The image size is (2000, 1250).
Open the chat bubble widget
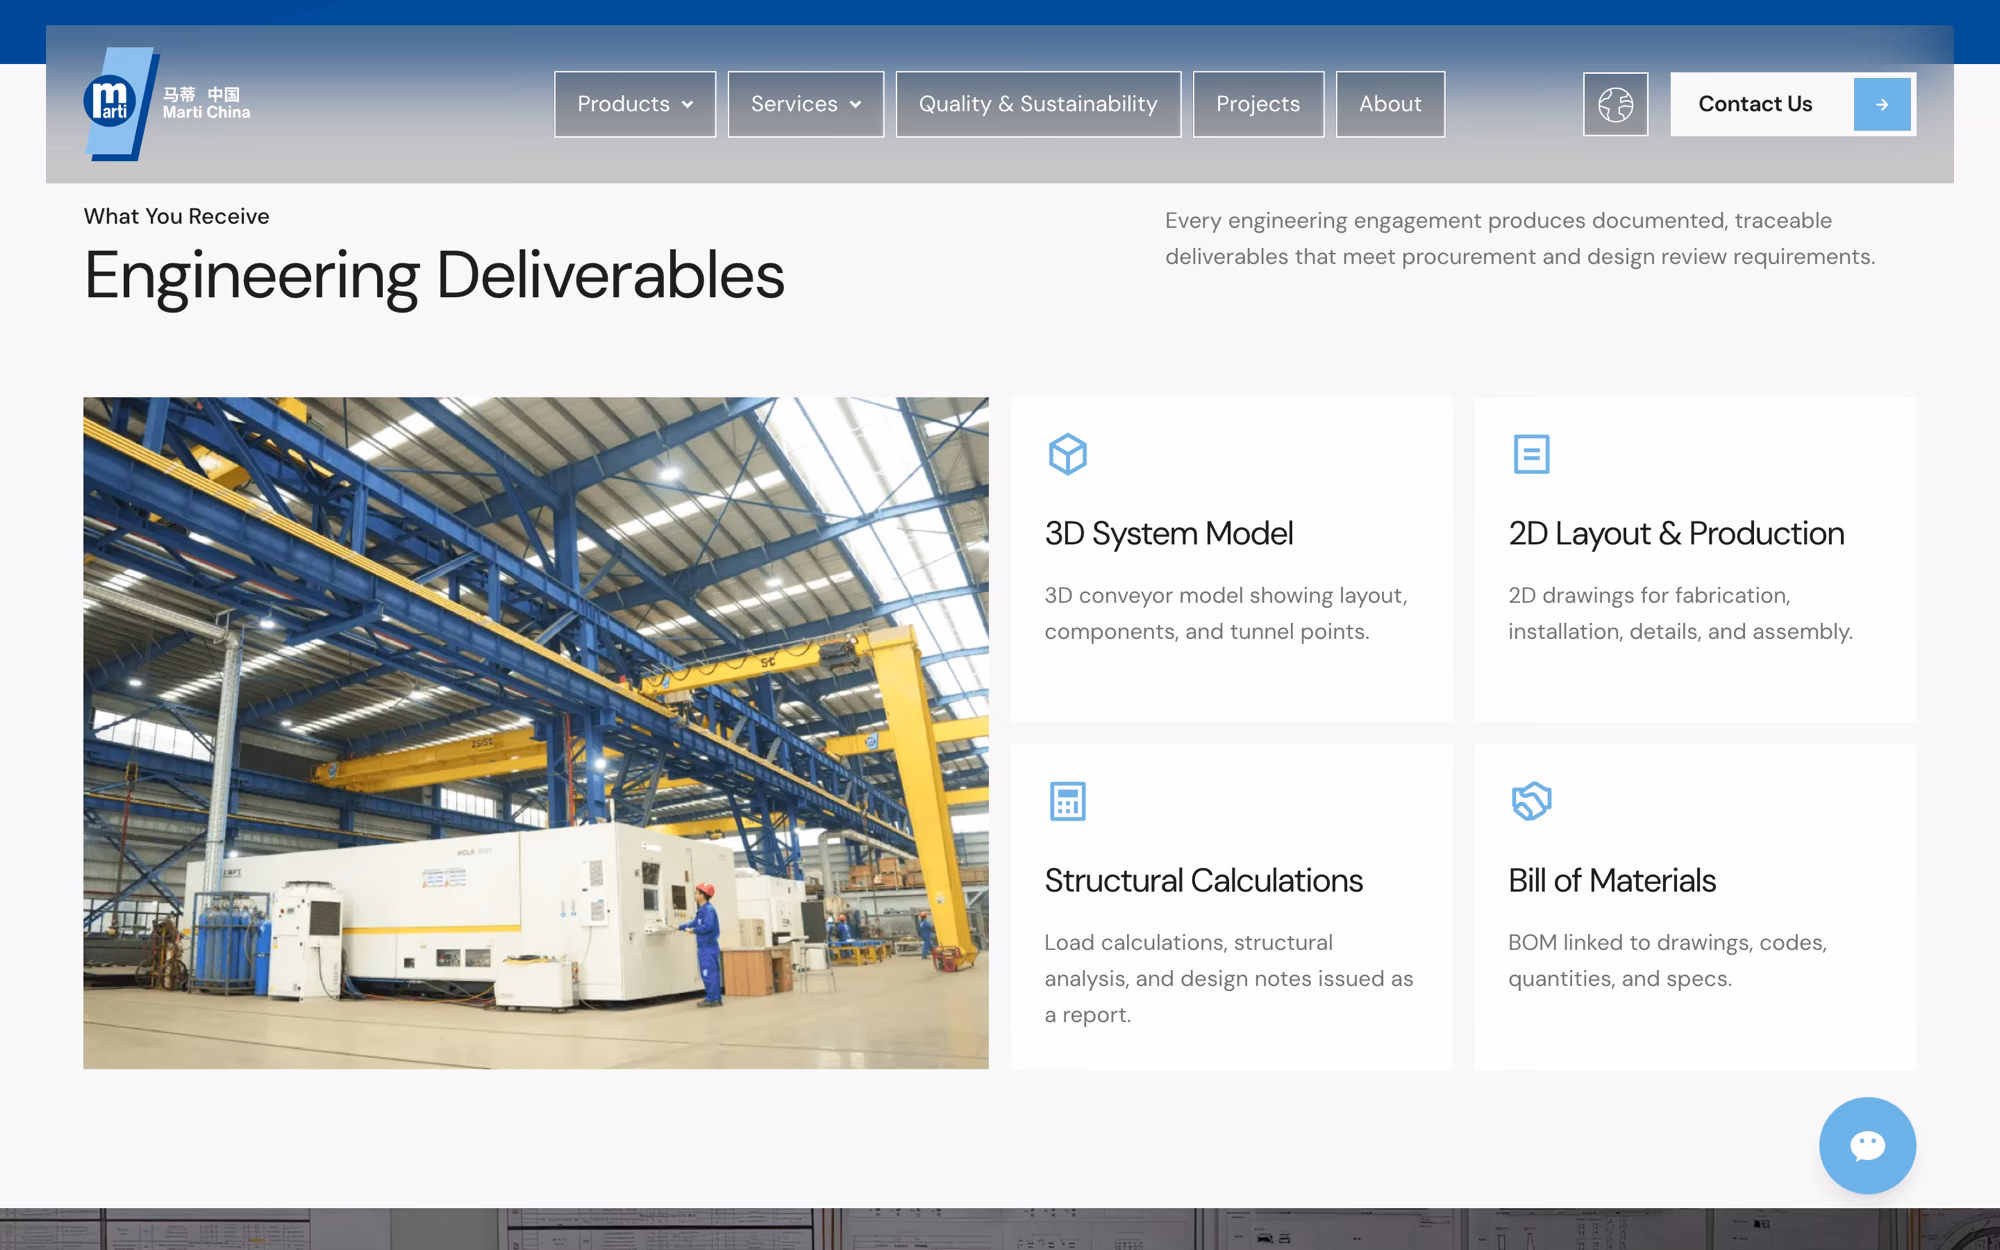(x=1867, y=1145)
